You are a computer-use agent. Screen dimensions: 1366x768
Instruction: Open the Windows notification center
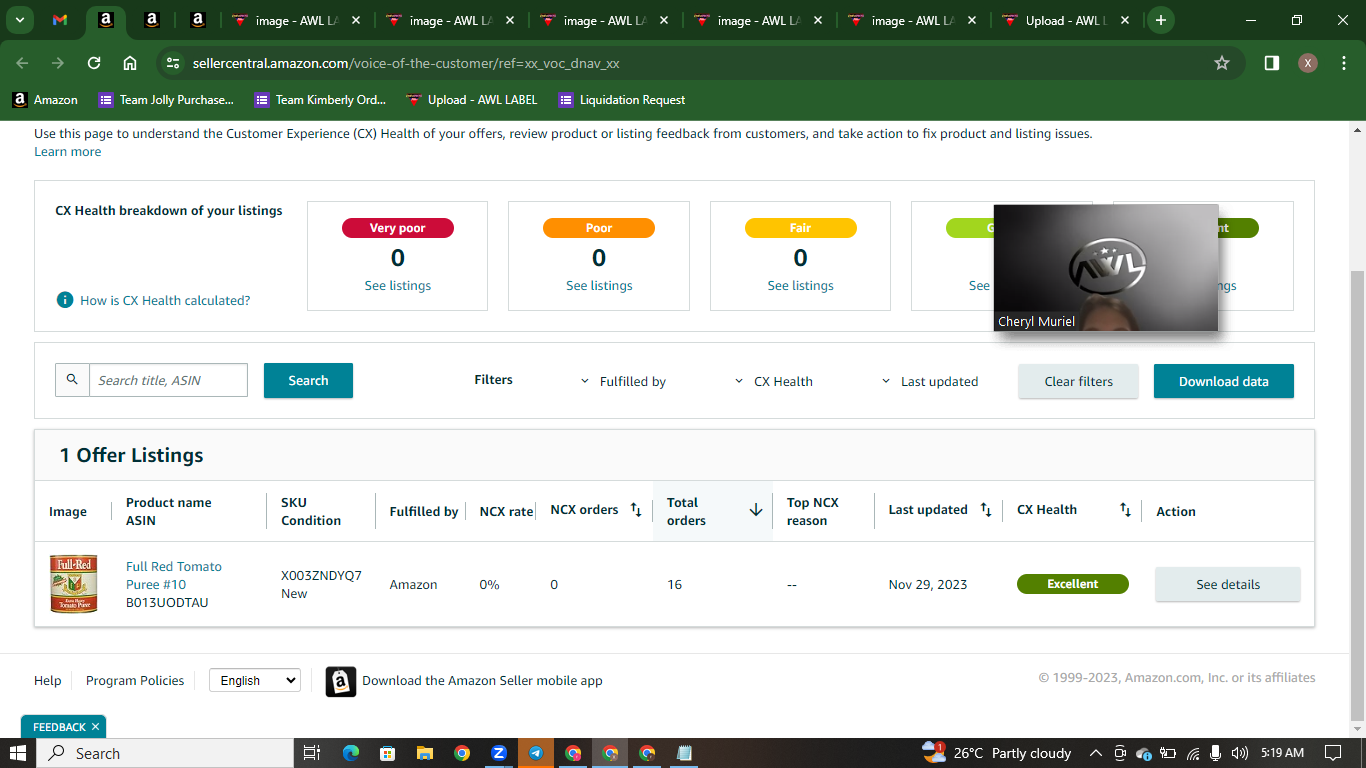tap(1333, 753)
